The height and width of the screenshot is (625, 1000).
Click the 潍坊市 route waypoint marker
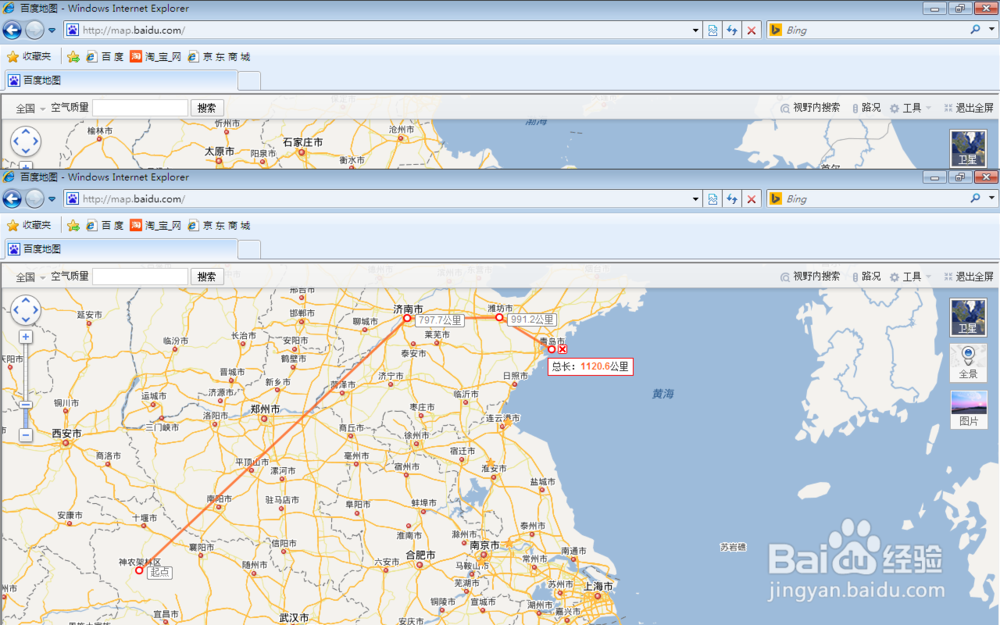(x=499, y=317)
